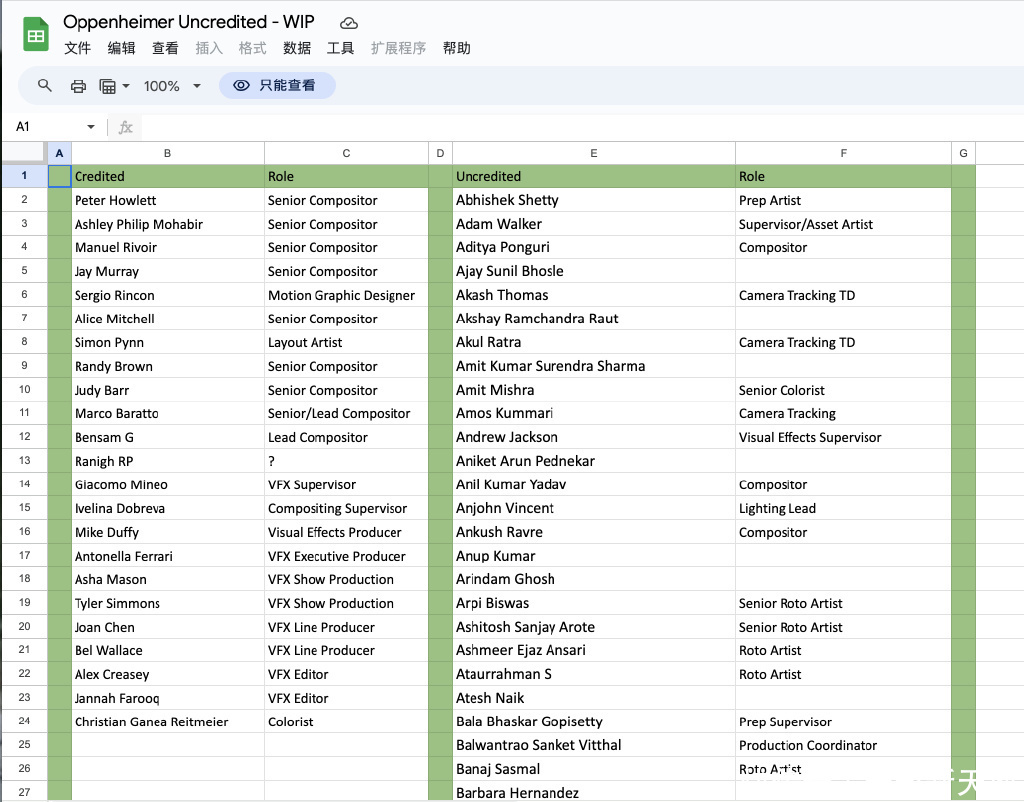The height and width of the screenshot is (802, 1024).
Task: Open the 100% zoom dropdown
Action: [x=172, y=86]
